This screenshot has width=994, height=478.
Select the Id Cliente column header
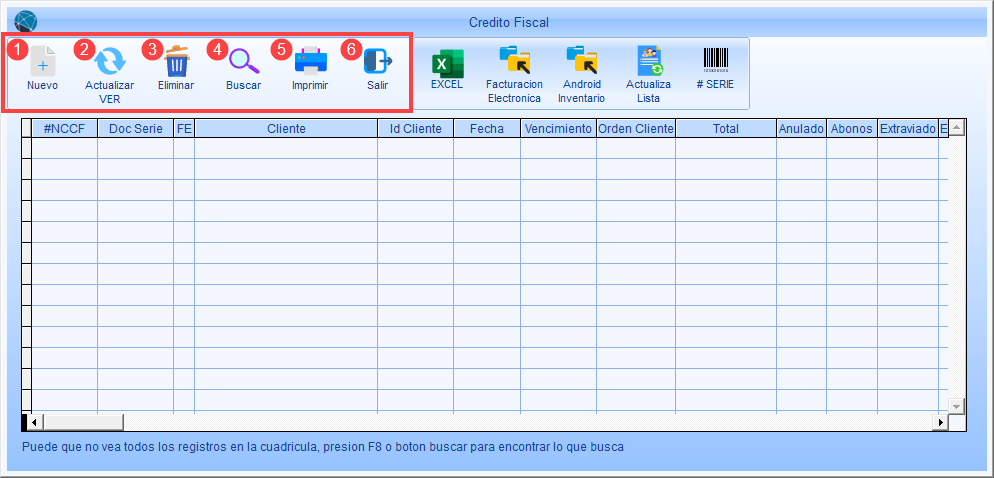(415, 129)
